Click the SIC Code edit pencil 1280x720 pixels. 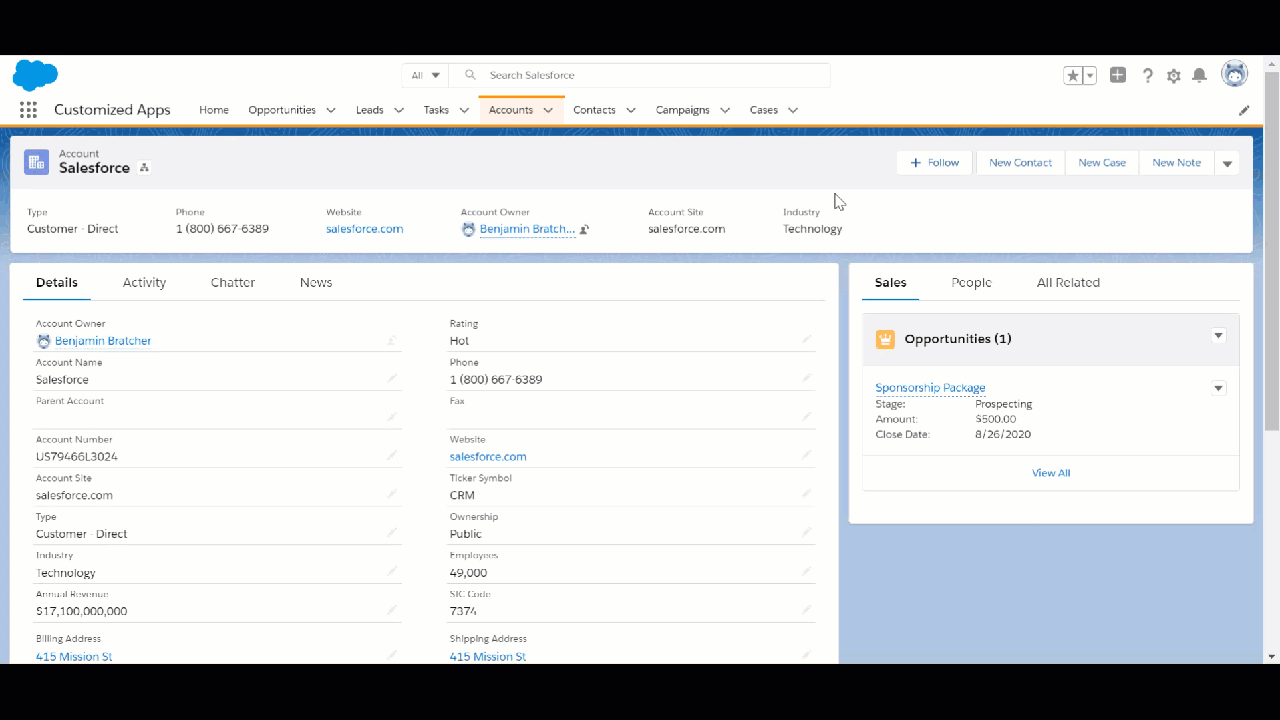(806, 610)
